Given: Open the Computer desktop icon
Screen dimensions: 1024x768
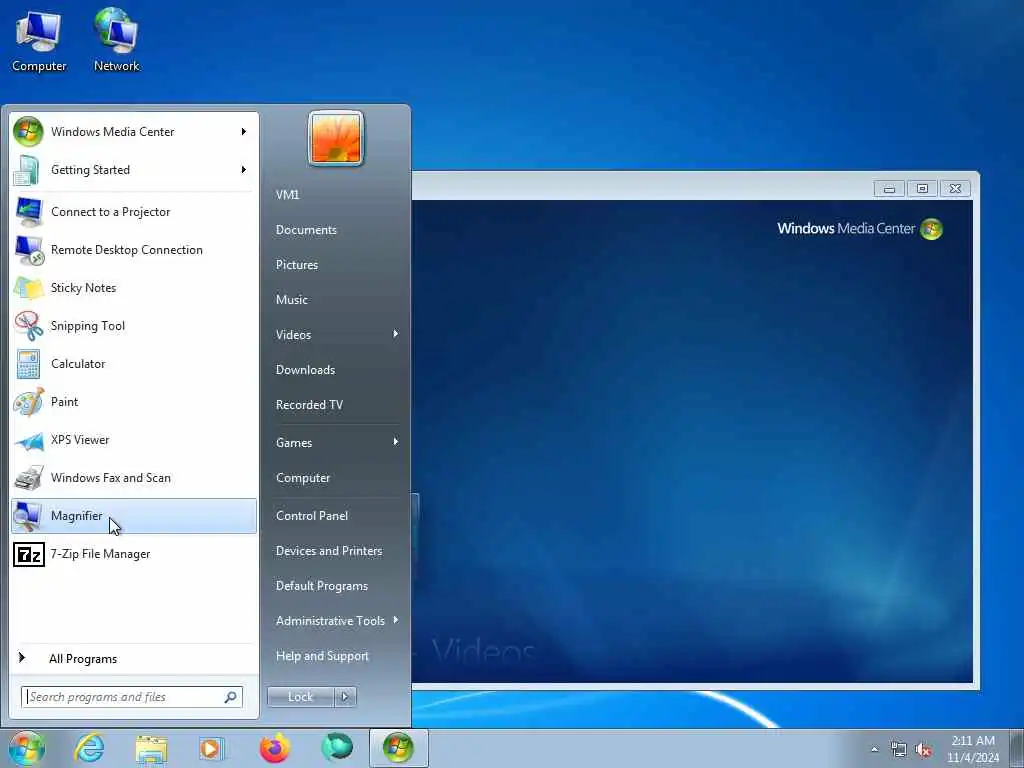Looking at the screenshot, I should point(39,40).
